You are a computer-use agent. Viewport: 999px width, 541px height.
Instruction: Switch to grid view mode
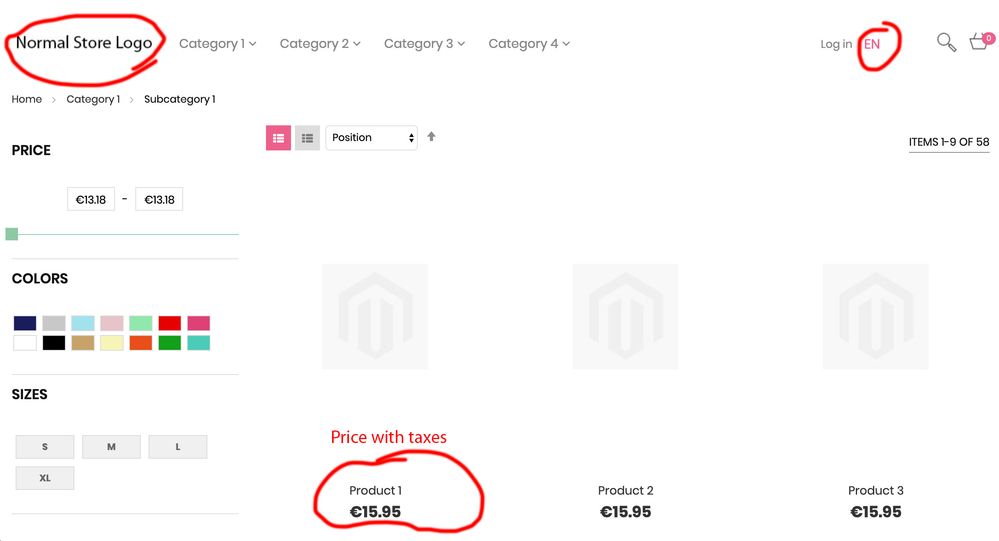(x=278, y=138)
